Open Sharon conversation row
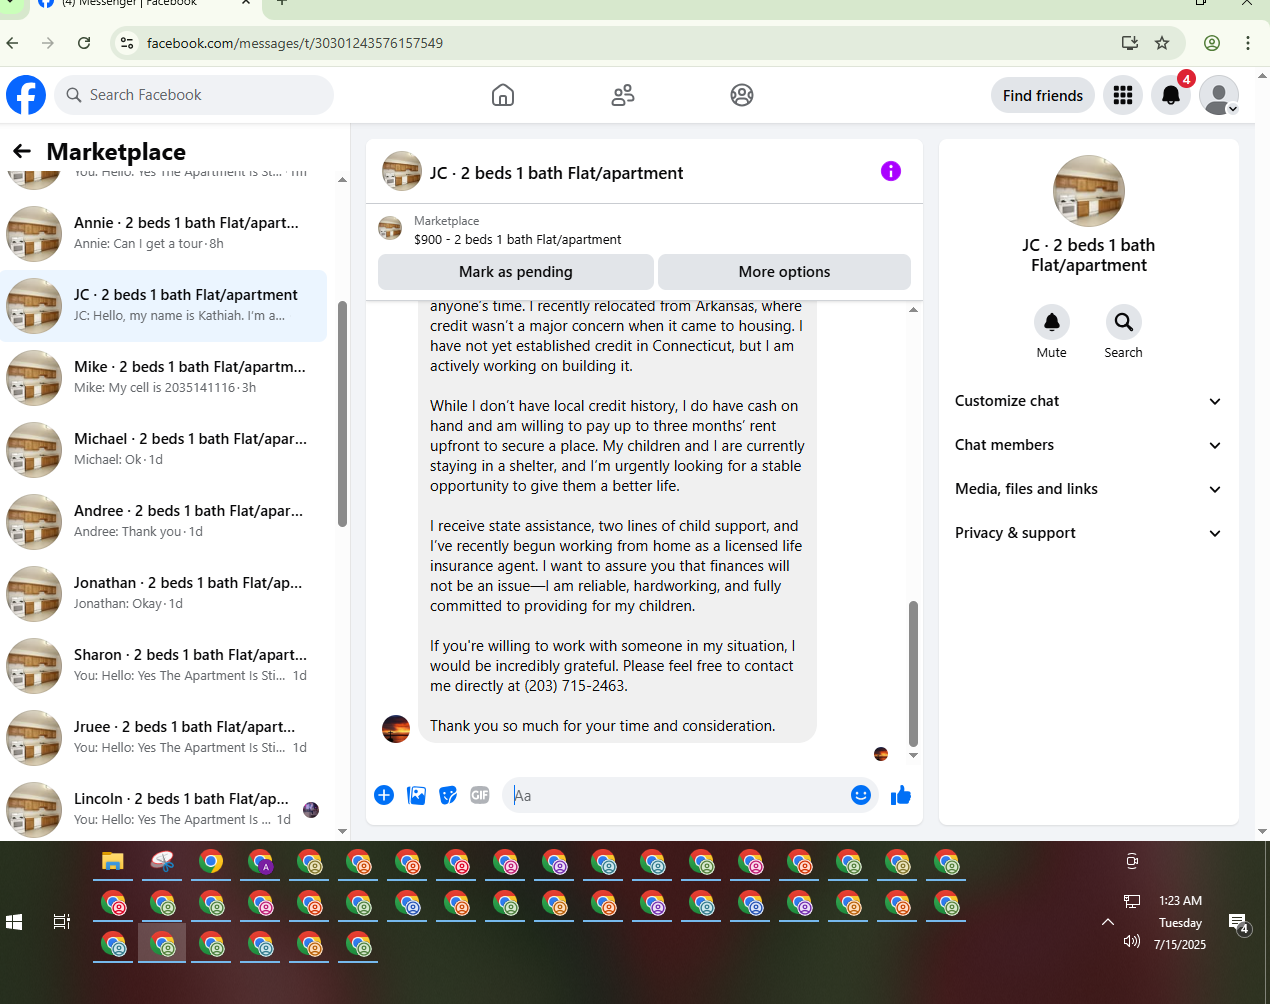The width and height of the screenshot is (1270, 1004). tap(164, 665)
